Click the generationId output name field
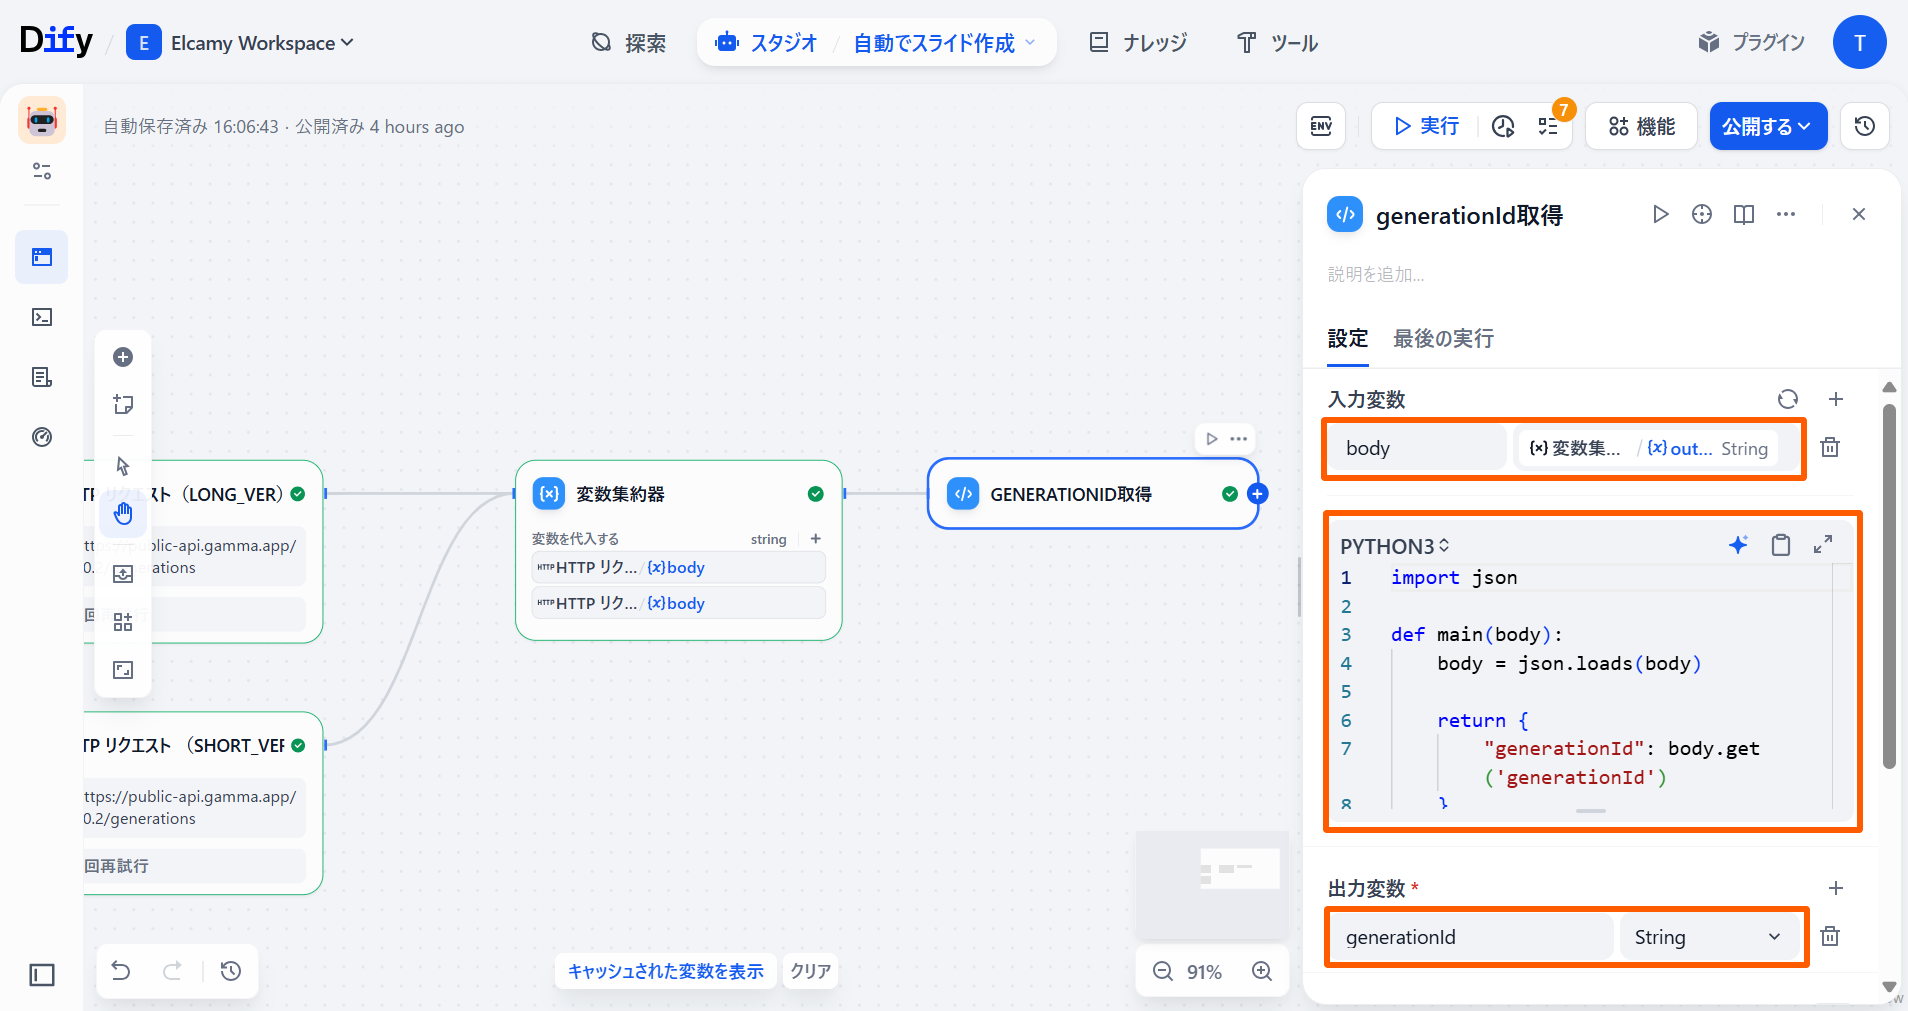Viewport: 1908px width, 1011px height. (x=1470, y=937)
